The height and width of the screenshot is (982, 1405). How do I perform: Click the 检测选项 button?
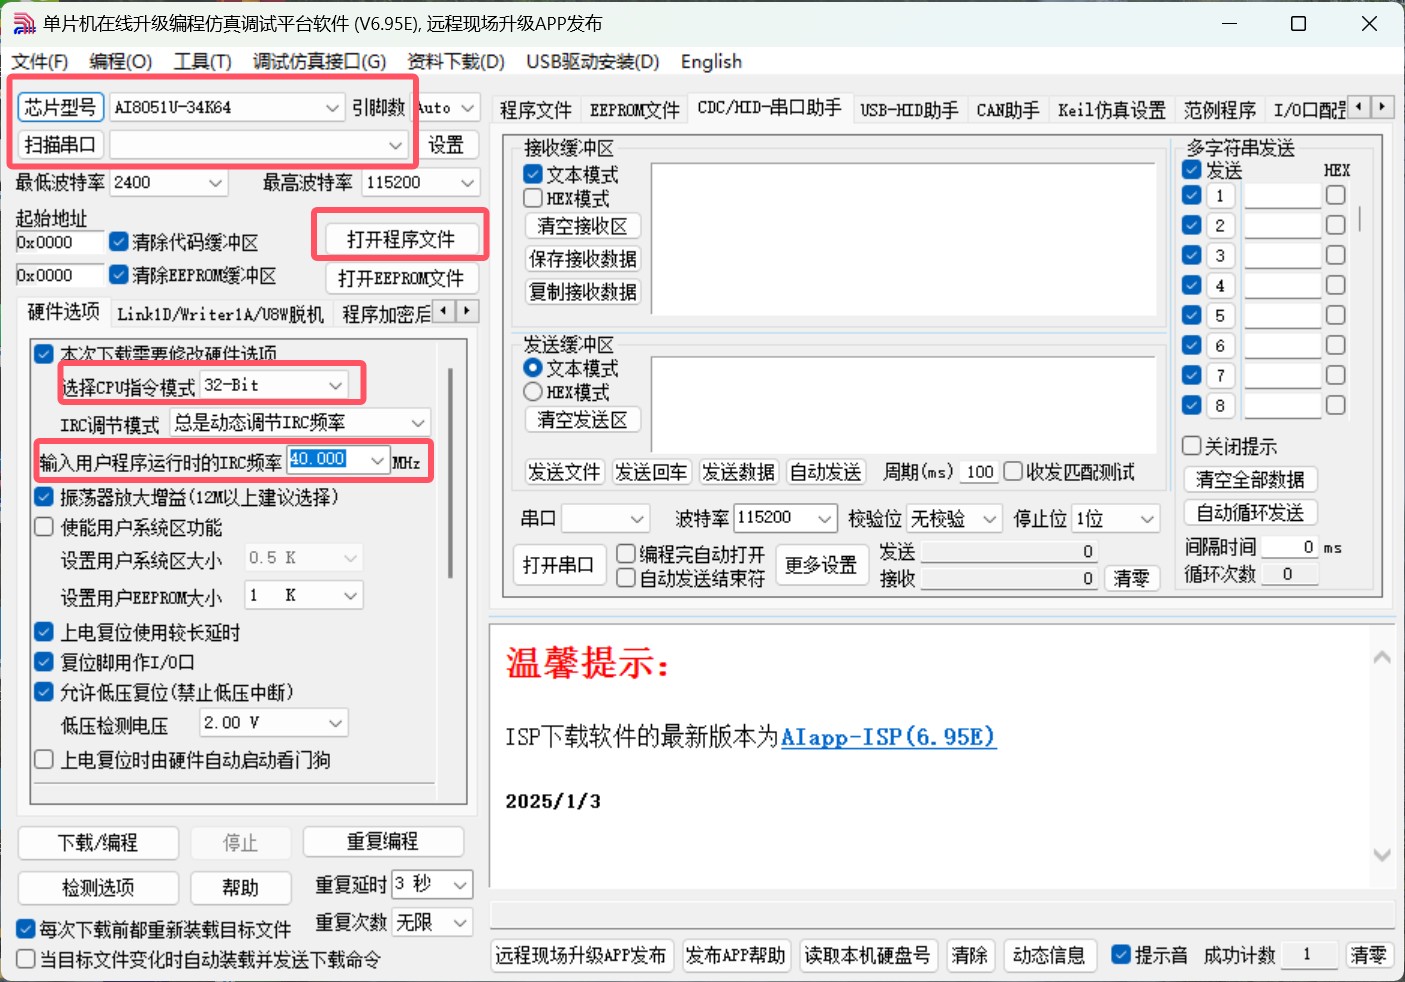pos(98,887)
